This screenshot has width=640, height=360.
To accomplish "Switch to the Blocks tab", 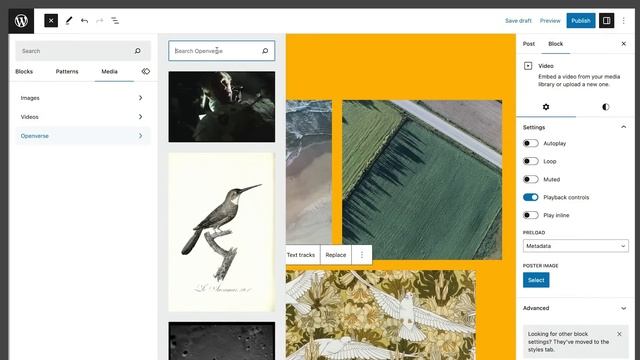I will click(24, 71).
